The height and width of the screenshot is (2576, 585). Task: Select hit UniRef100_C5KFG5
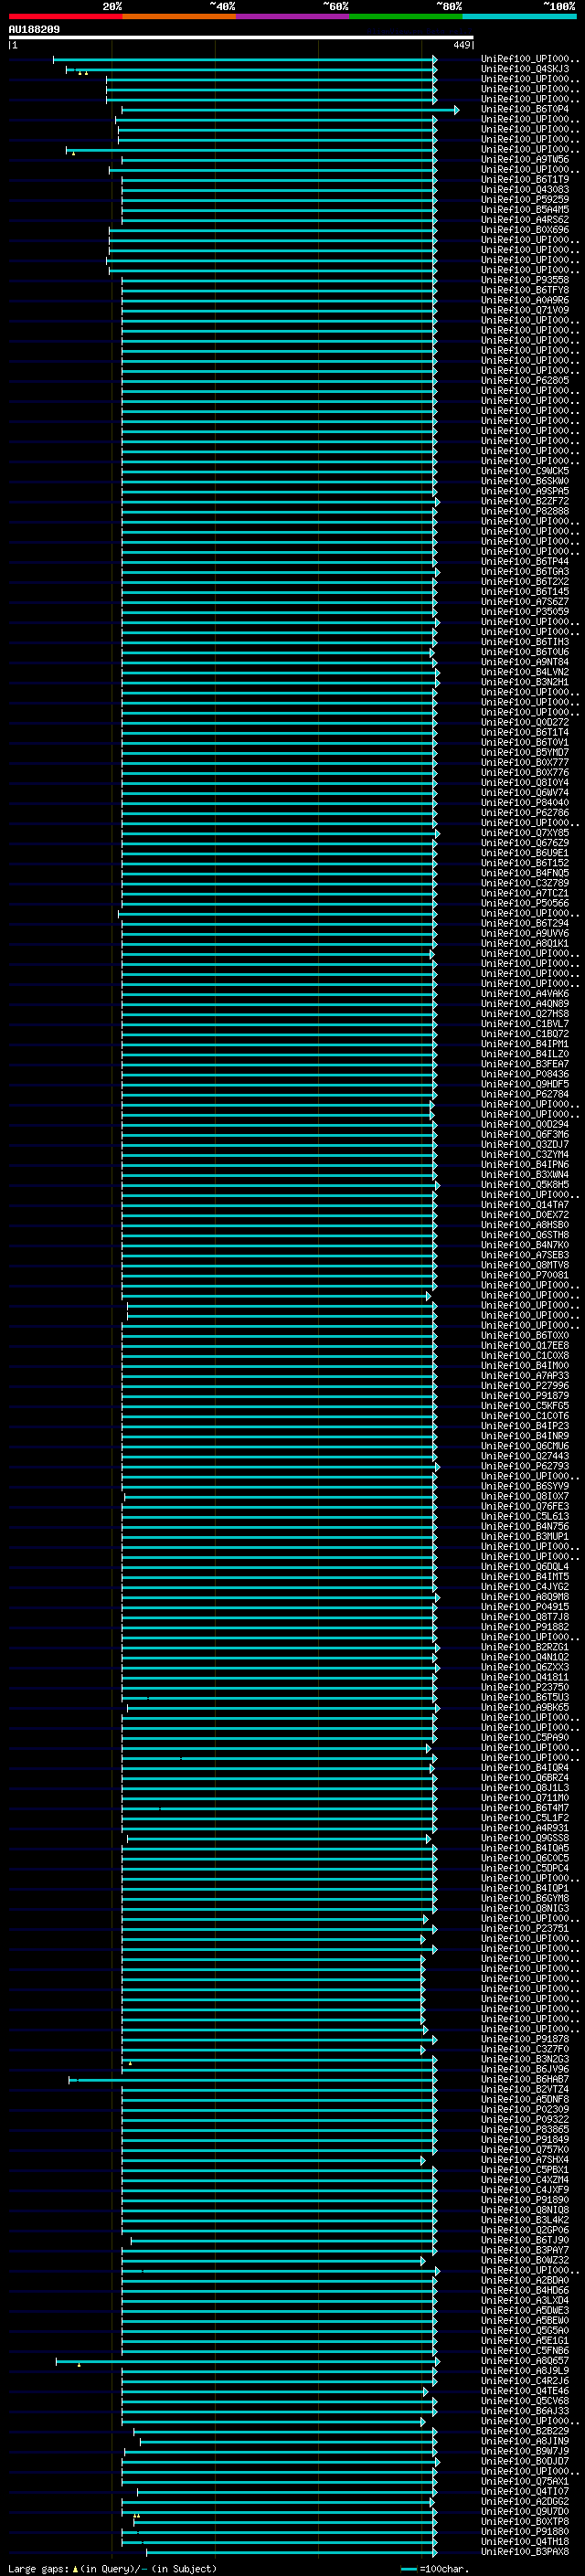pyautogui.click(x=525, y=1405)
